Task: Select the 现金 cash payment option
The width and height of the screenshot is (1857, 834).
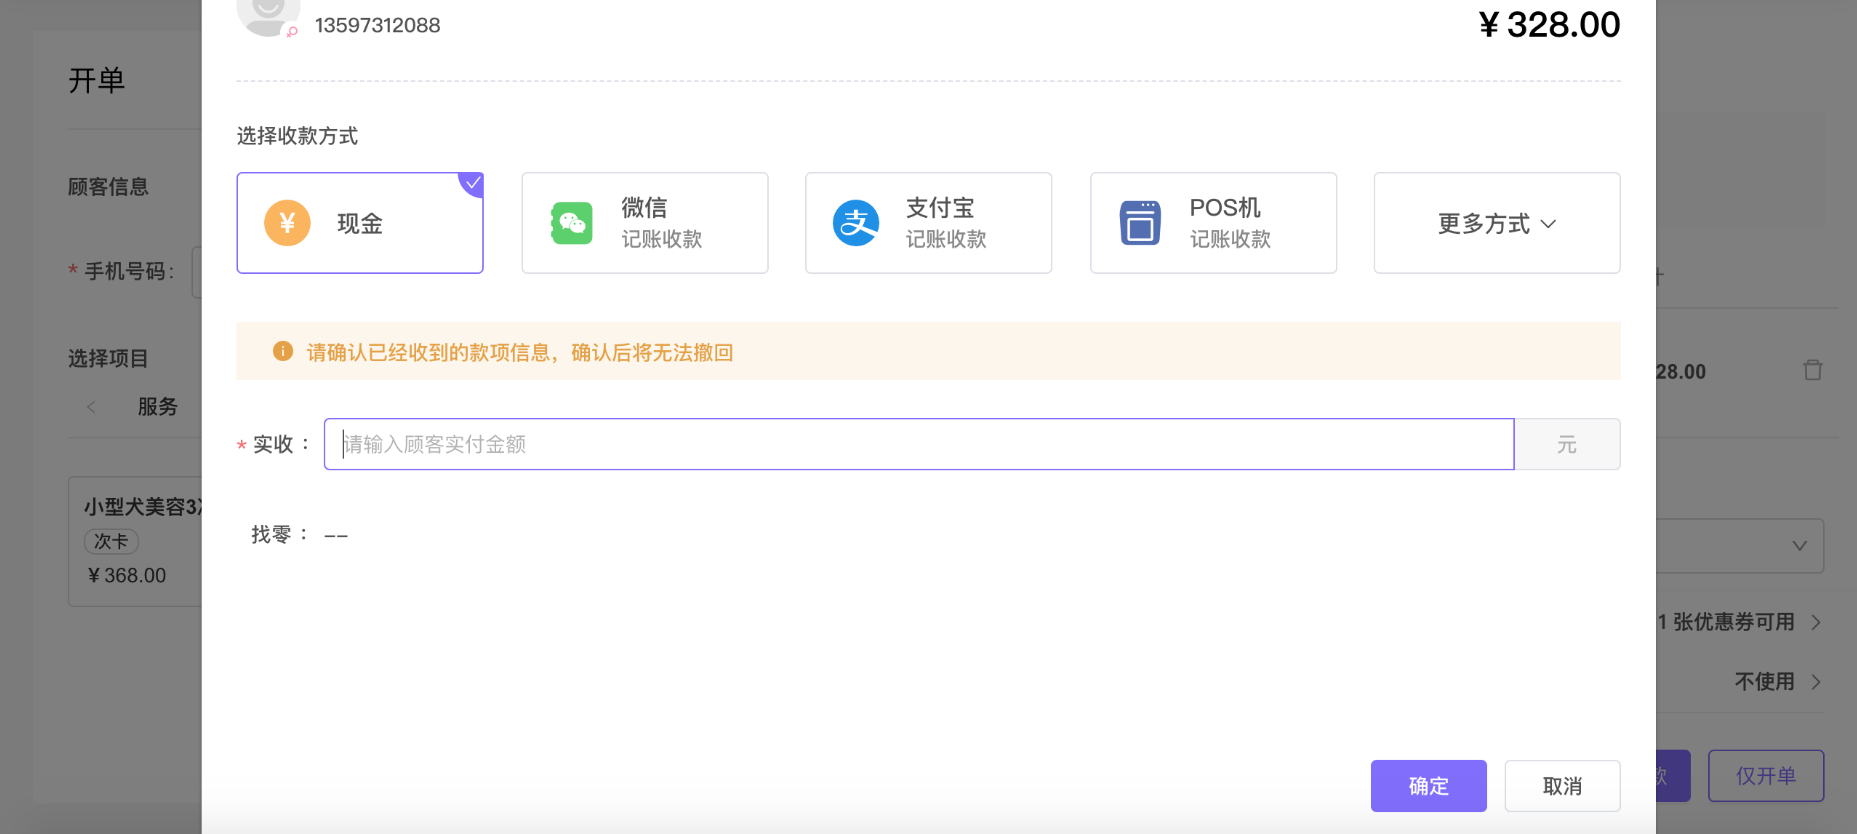Action: point(360,223)
